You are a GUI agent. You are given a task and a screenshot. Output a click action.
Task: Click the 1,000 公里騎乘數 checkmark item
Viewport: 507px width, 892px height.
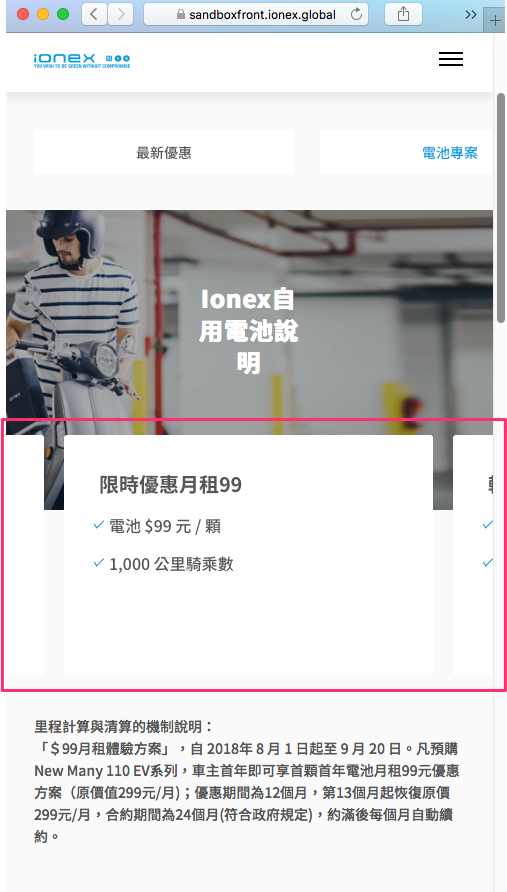(x=163, y=564)
